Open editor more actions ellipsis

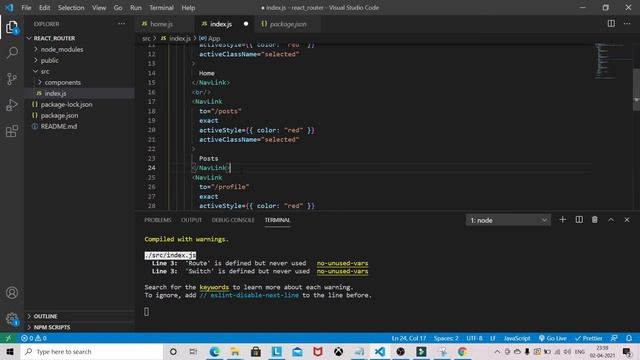click(627, 24)
